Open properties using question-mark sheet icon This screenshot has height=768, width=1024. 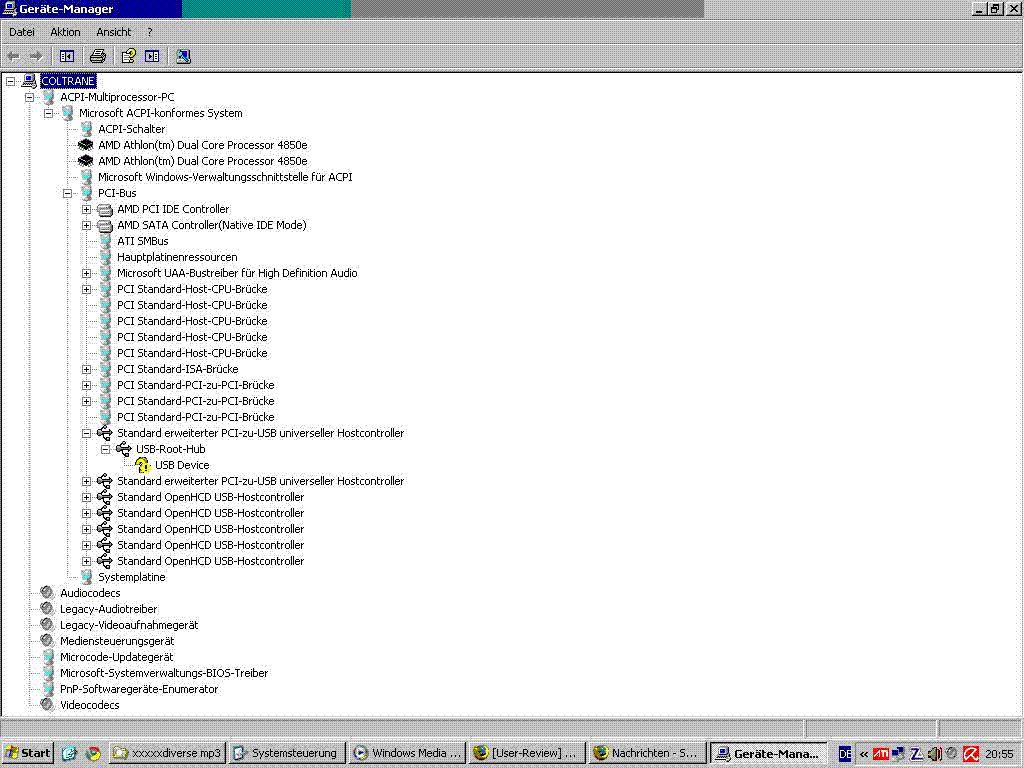[x=129, y=56]
